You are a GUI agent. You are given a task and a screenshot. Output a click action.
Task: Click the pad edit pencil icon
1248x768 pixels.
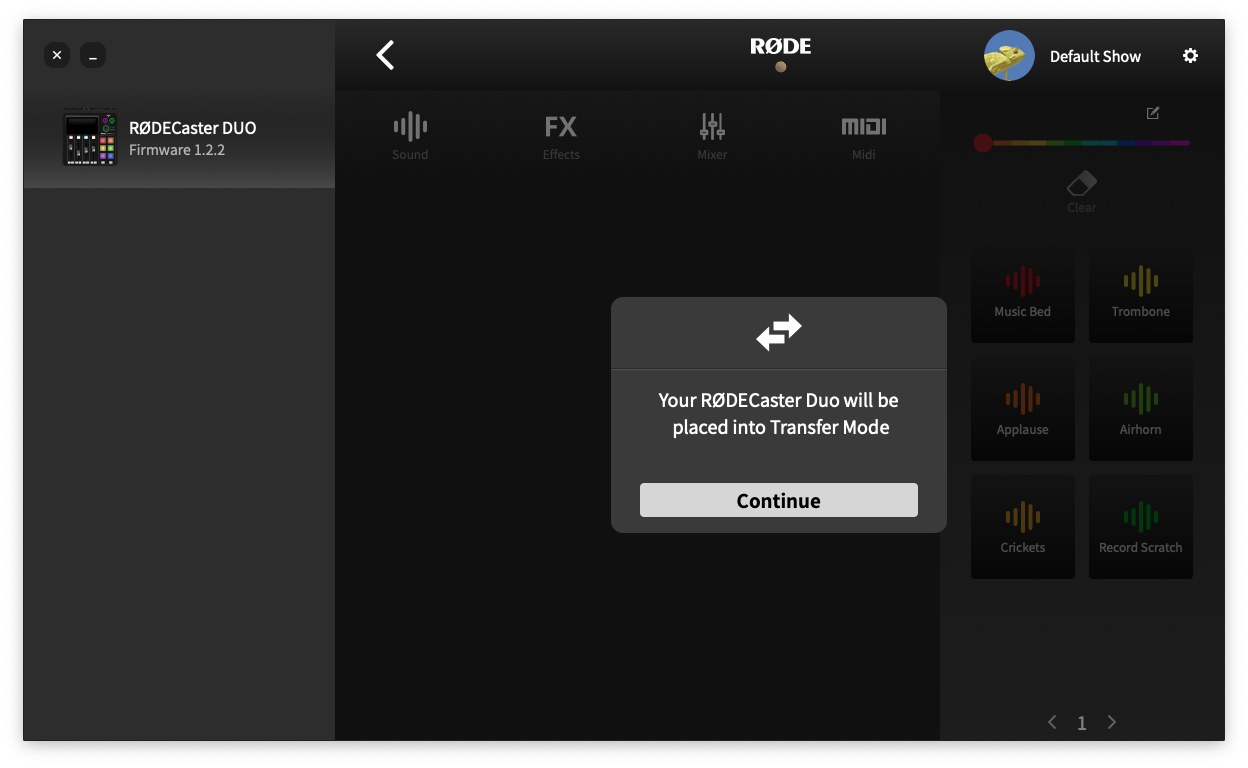pos(1153,113)
